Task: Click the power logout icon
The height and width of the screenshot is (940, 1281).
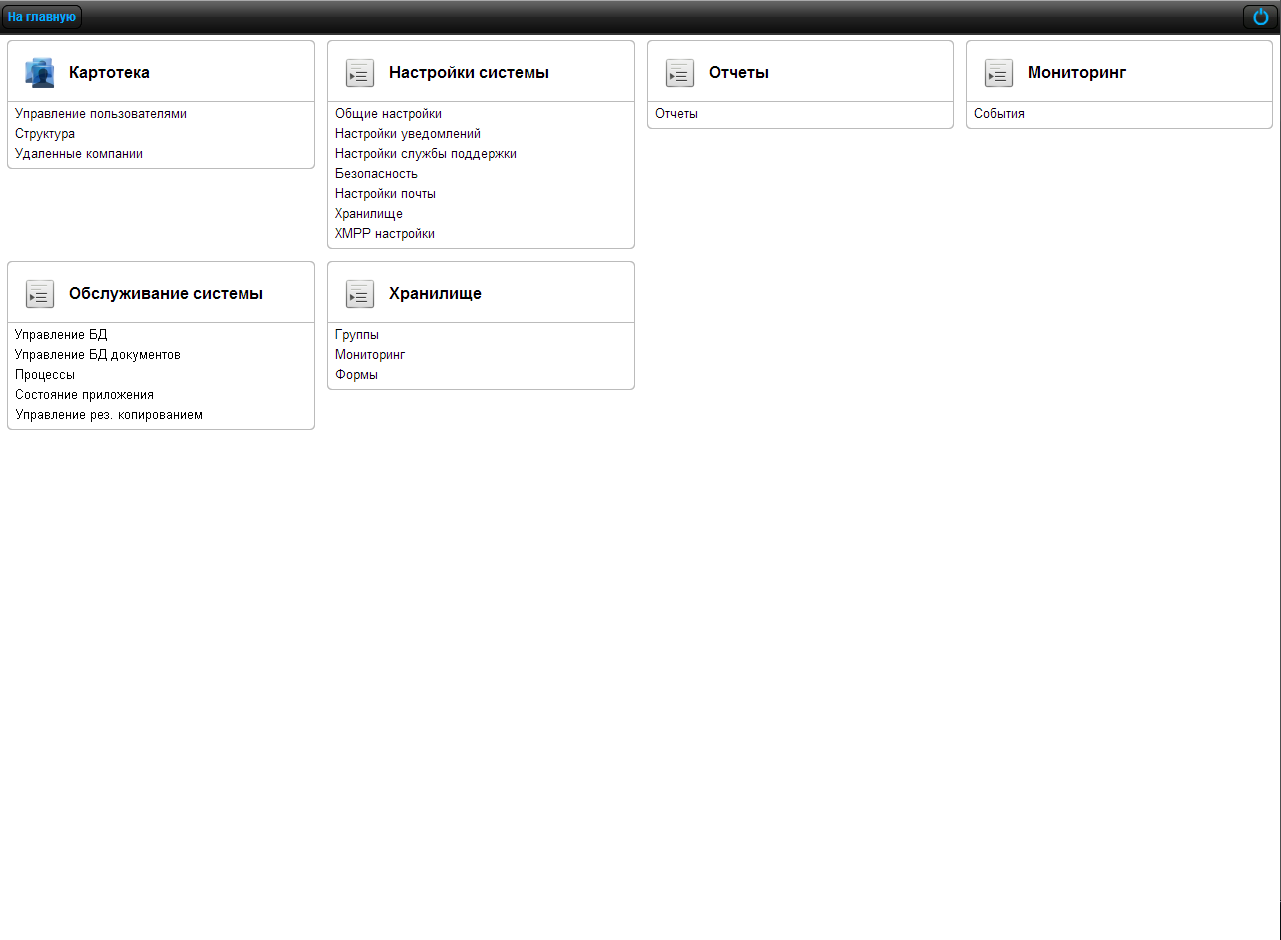Action: tap(1260, 17)
